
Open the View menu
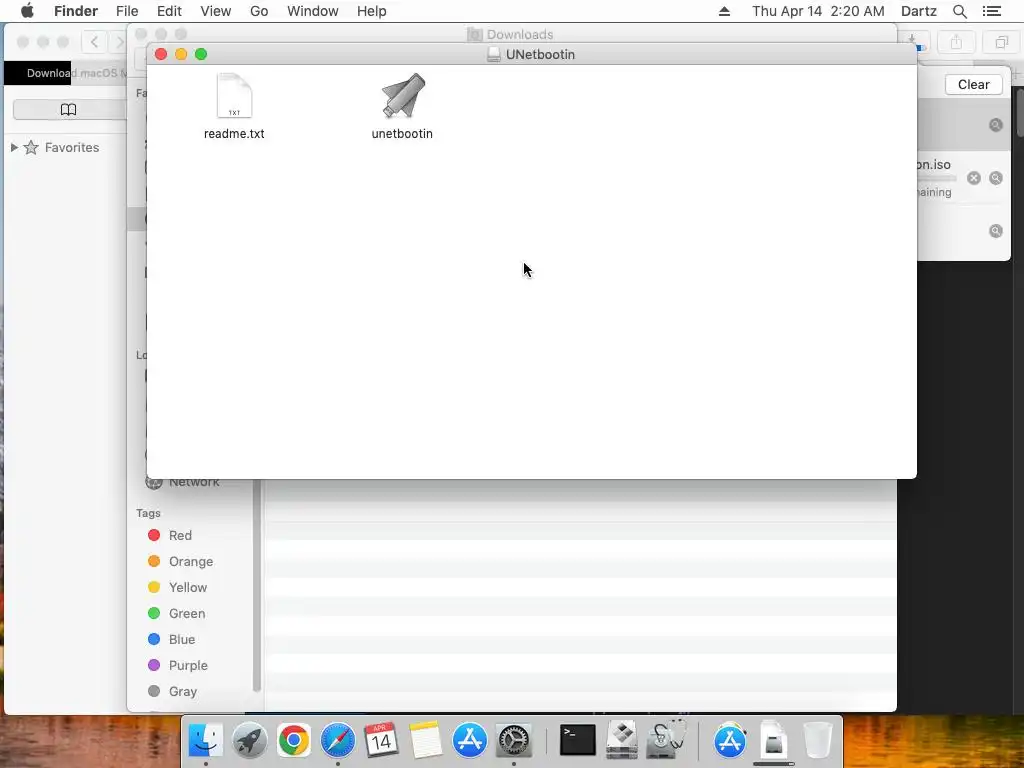[x=216, y=11]
